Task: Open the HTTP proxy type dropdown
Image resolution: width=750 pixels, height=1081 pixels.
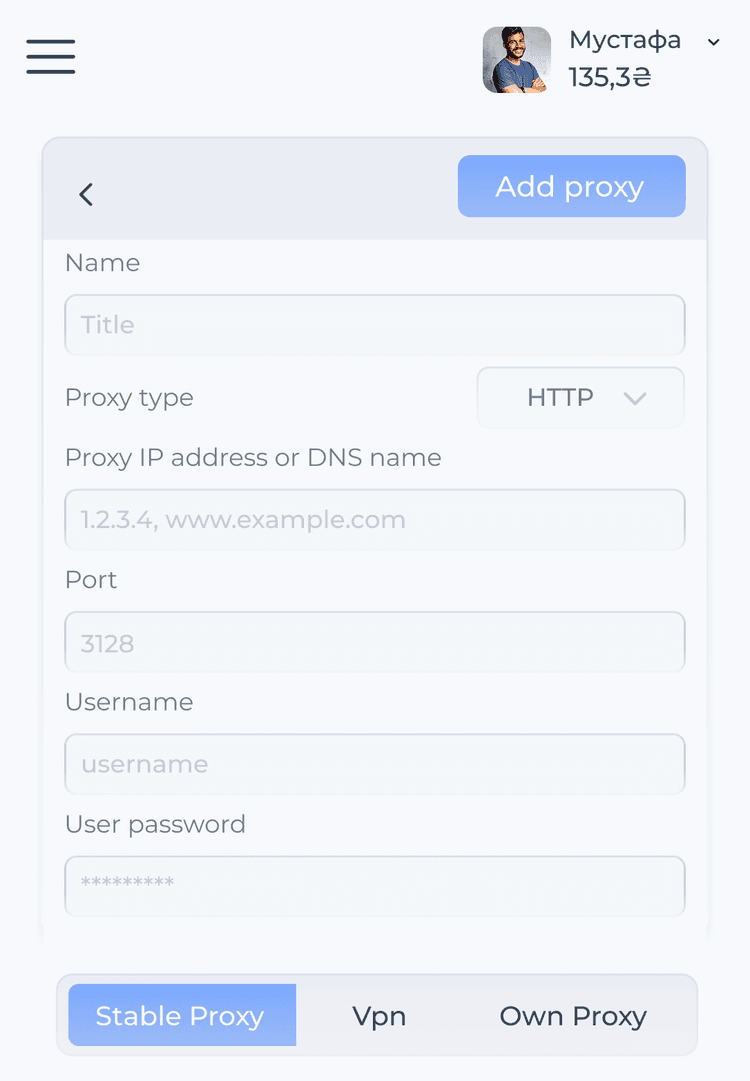Action: click(580, 397)
